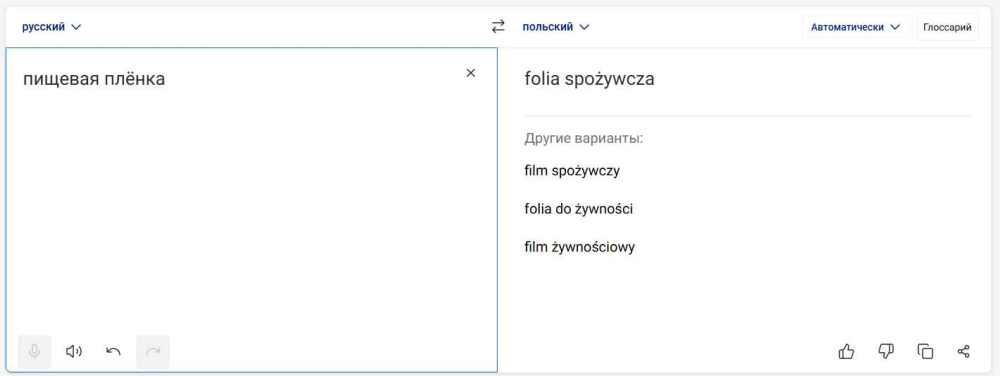Open the Глоссарий button
This screenshot has width=1000, height=376.
click(947, 27)
